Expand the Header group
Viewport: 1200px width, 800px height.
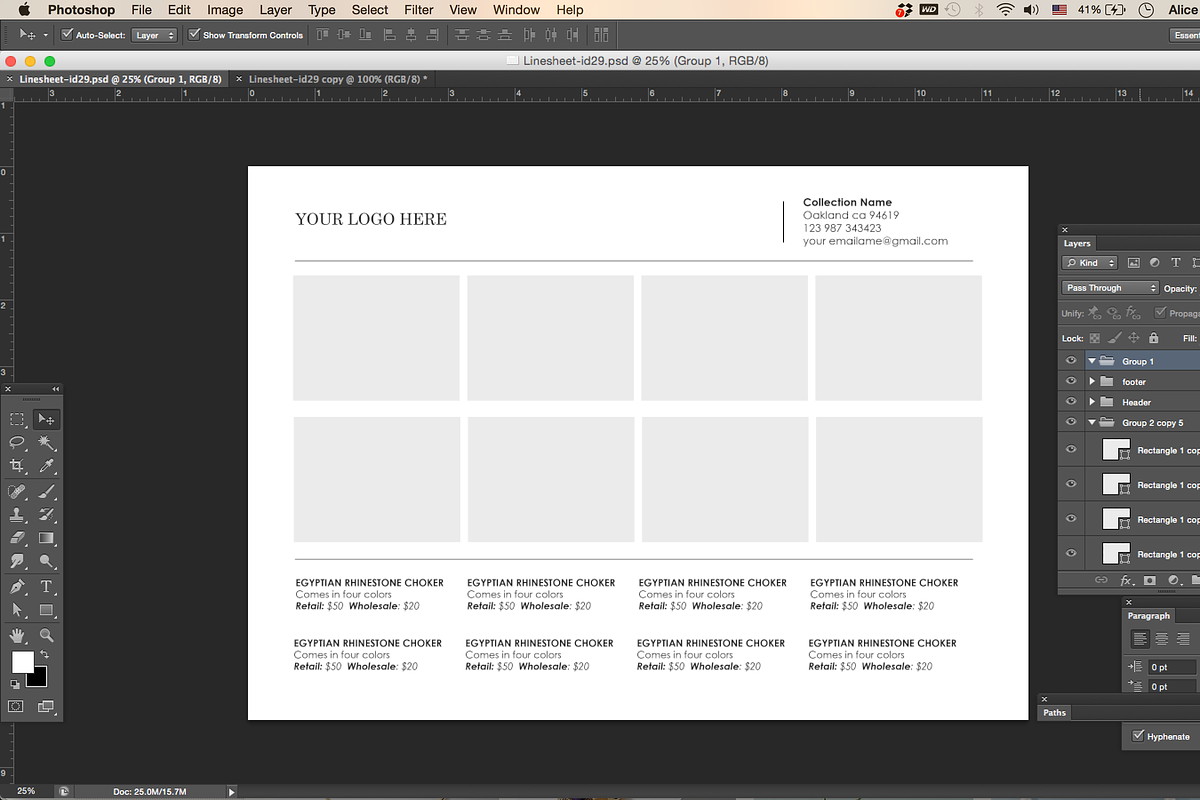[x=1092, y=402]
